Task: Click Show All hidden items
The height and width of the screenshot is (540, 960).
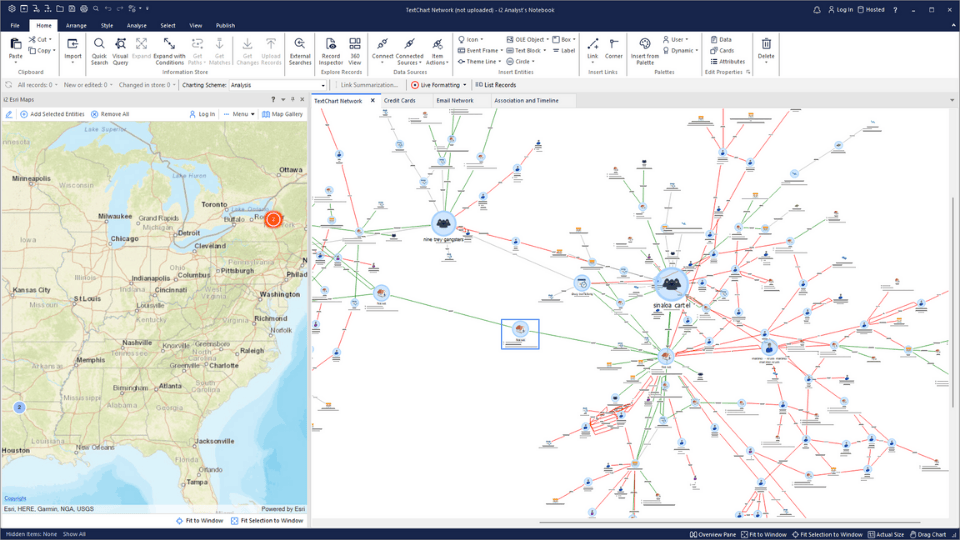Action: [74, 534]
